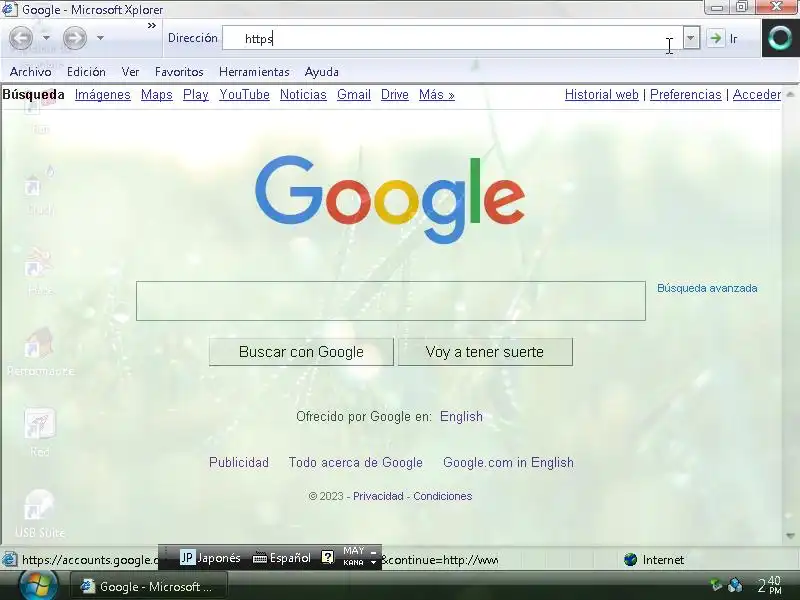Open the address bar dropdown list

point(691,38)
